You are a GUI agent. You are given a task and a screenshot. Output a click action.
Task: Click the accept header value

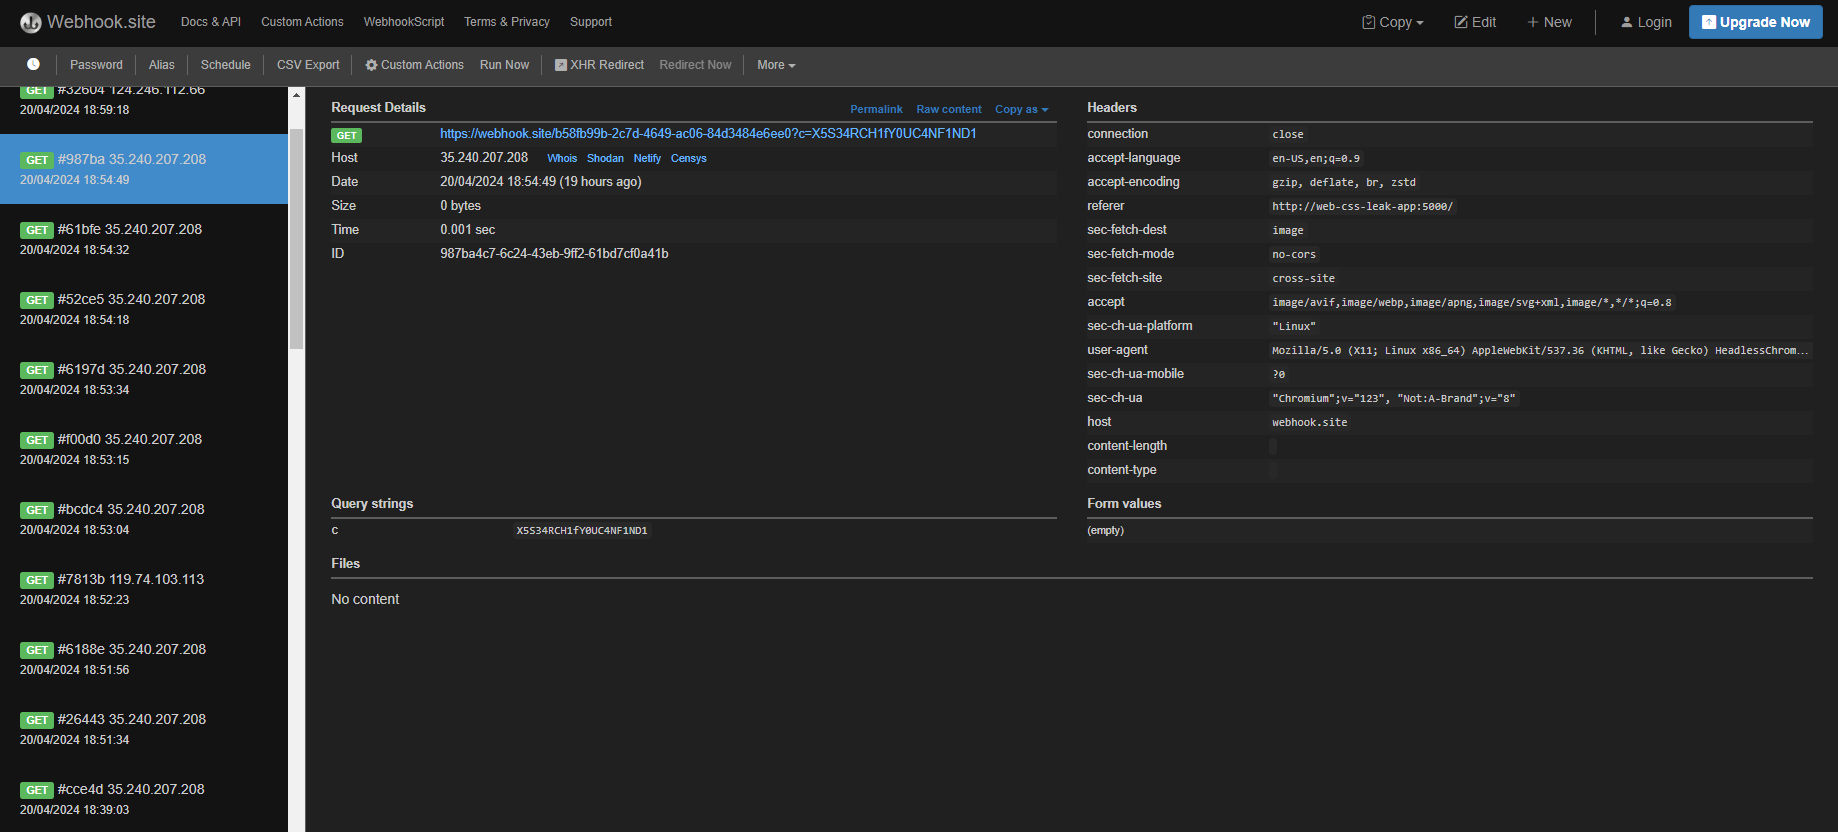point(1471,302)
